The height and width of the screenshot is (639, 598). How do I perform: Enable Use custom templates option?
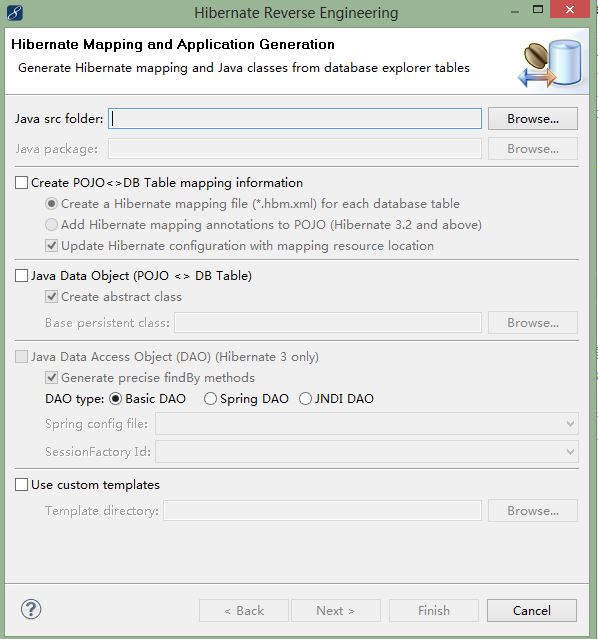pyautogui.click(x=21, y=485)
